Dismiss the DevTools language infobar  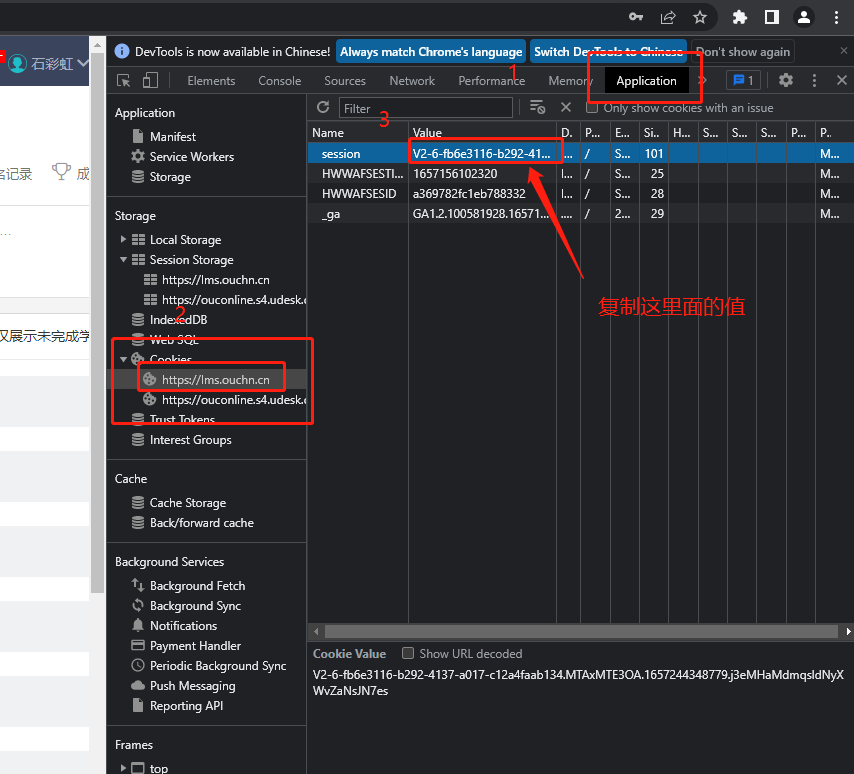click(x=844, y=51)
